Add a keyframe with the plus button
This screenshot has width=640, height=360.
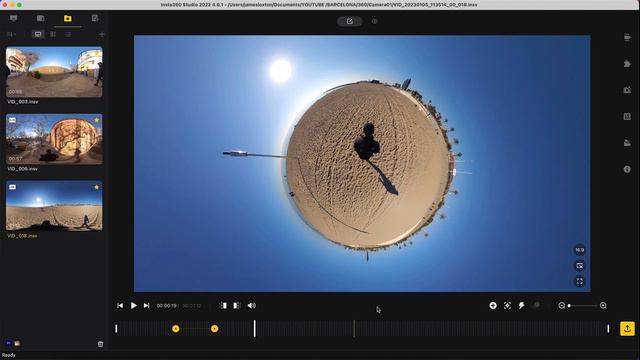point(493,305)
